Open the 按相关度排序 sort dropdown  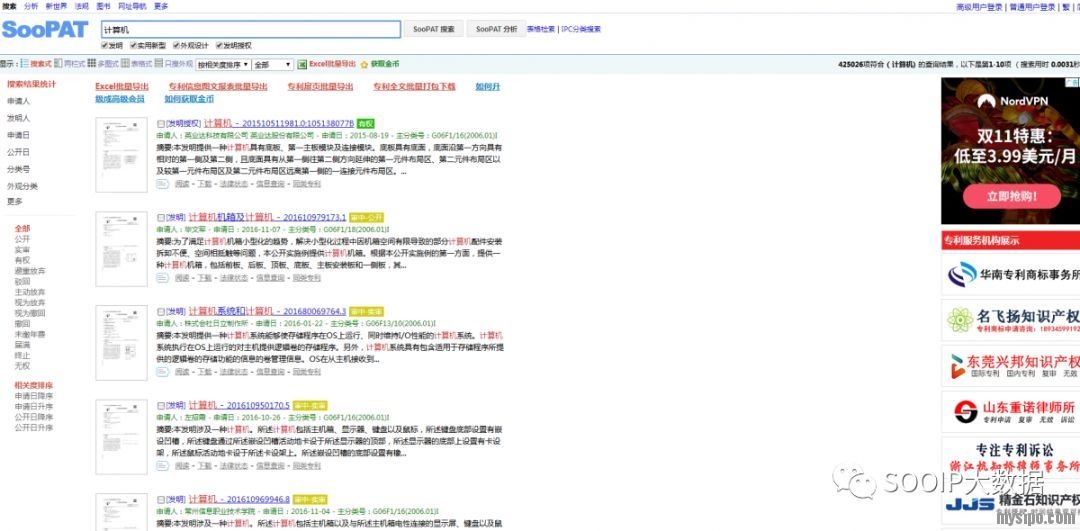tap(221, 64)
